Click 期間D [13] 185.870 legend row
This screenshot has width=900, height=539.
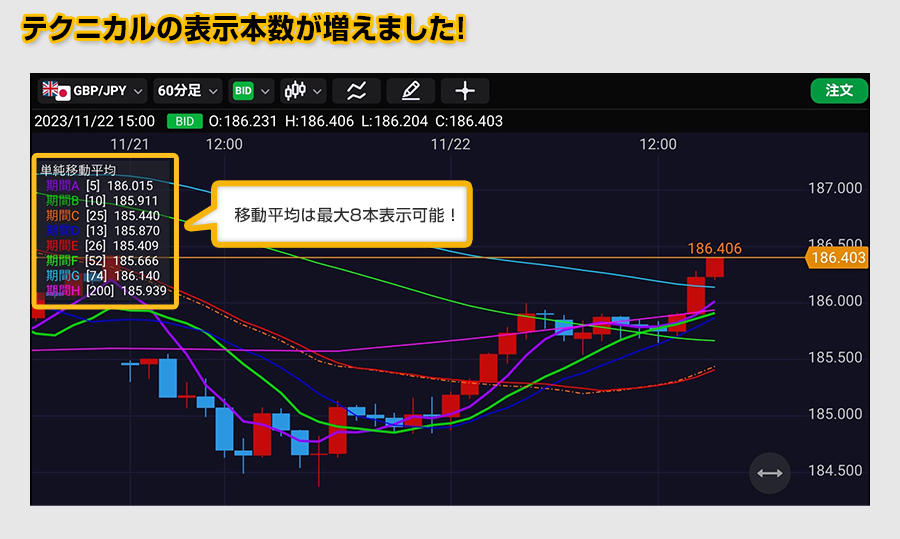point(103,230)
